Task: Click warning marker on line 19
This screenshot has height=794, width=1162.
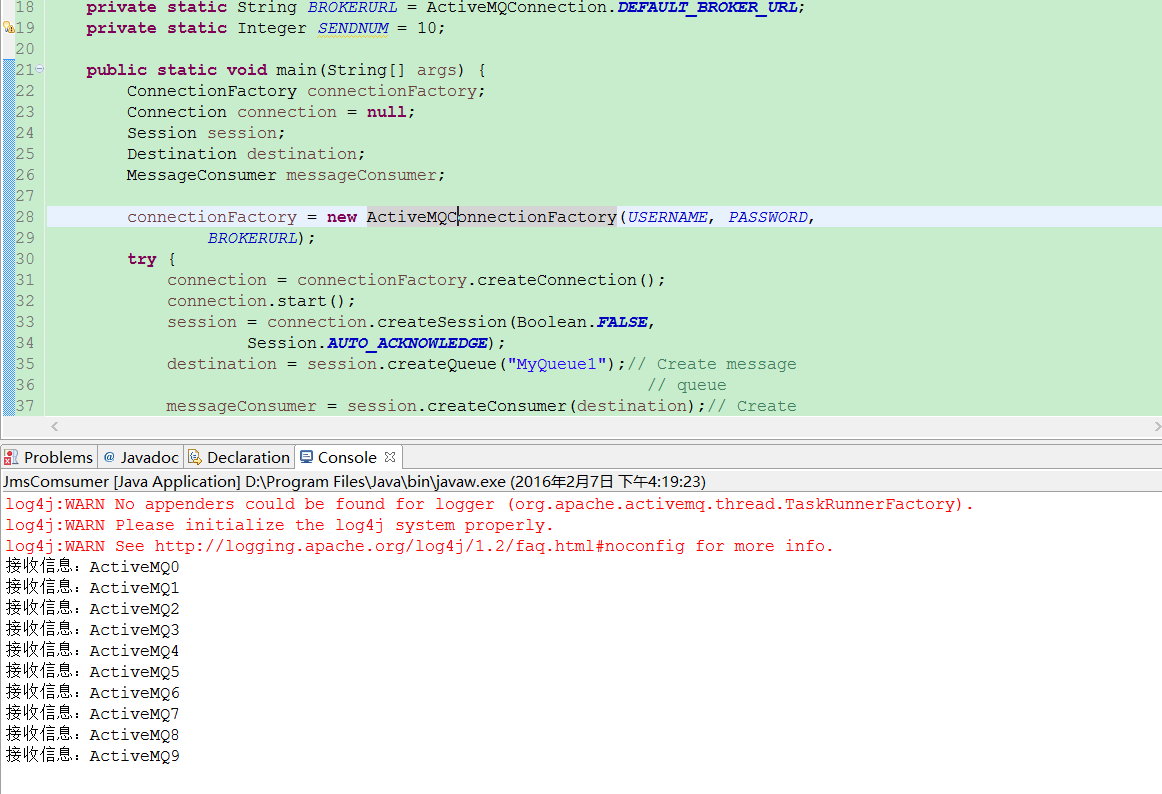Action: [x=8, y=27]
